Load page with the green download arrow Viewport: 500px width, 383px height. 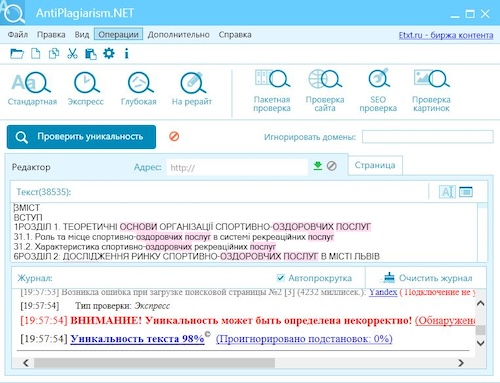point(318,166)
